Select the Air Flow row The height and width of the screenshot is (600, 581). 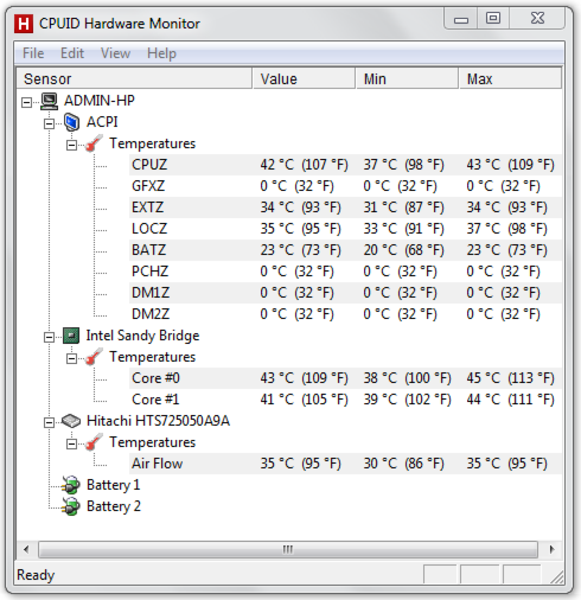point(346,464)
